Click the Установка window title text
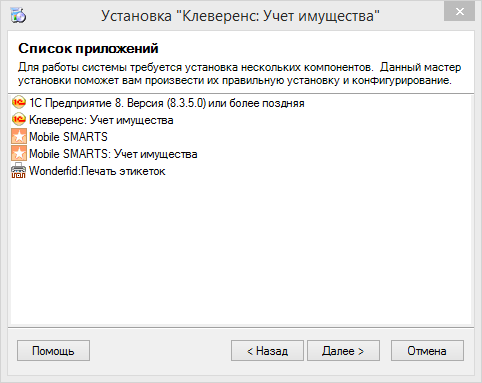Screen dimensions: 482x383 click(x=240, y=15)
